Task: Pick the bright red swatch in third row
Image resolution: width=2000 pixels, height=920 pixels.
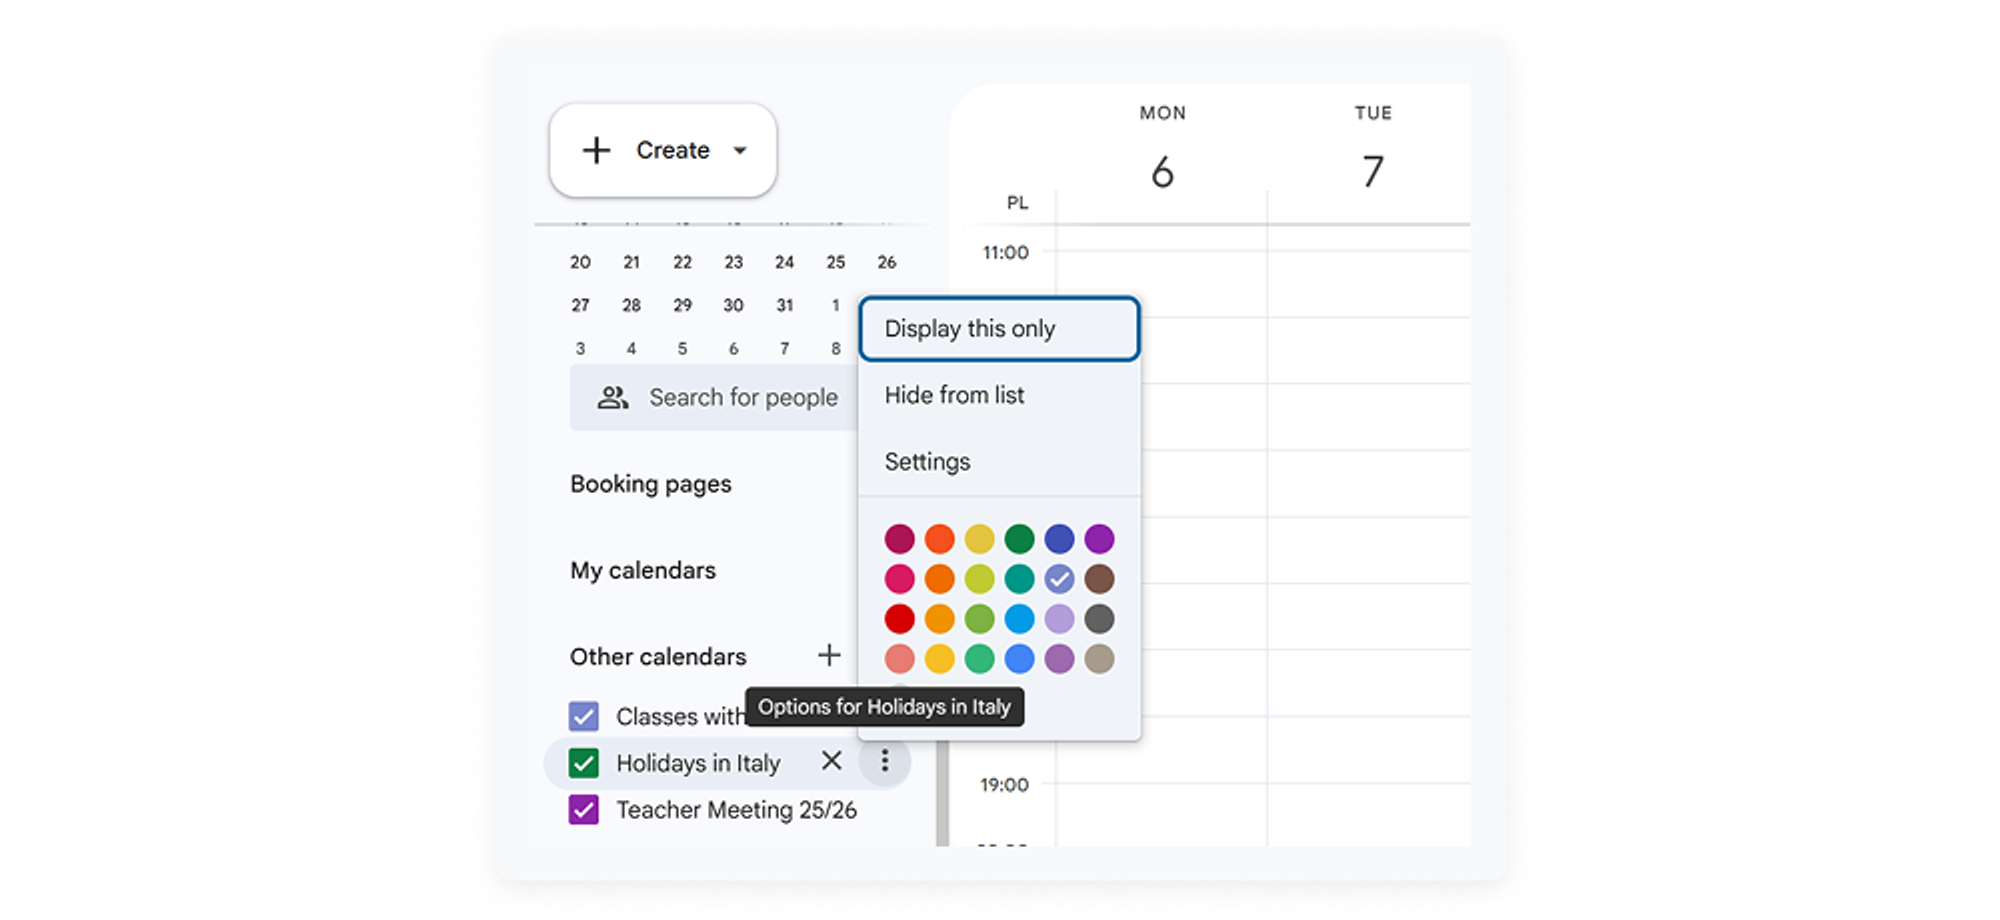Action: pyautogui.click(x=899, y=619)
